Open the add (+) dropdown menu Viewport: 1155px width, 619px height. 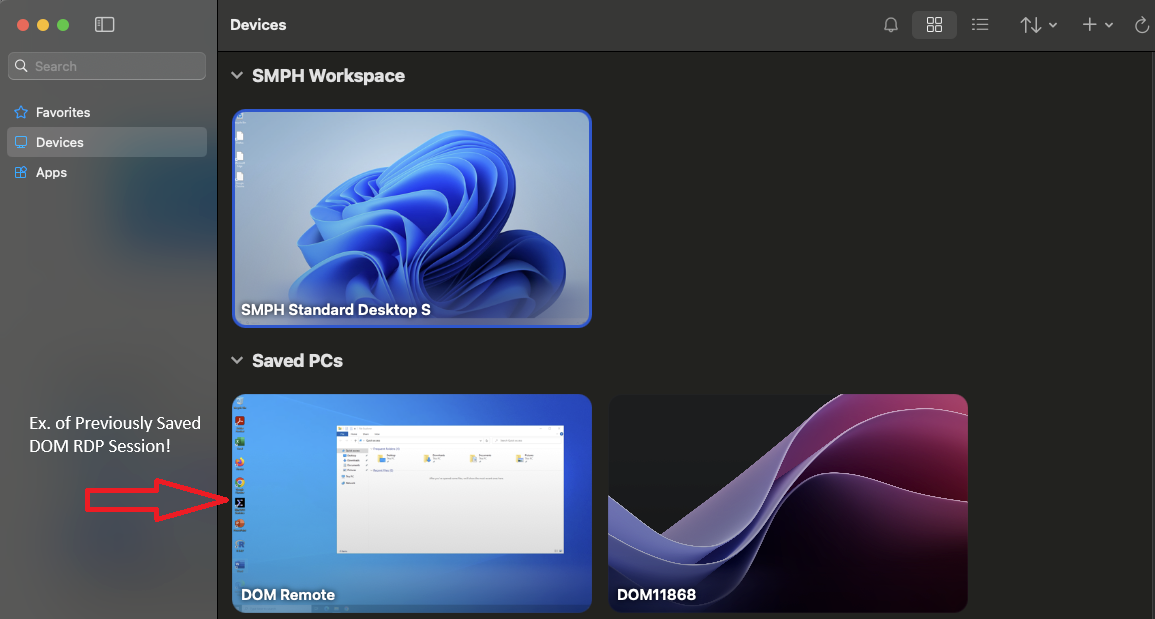(x=1097, y=25)
